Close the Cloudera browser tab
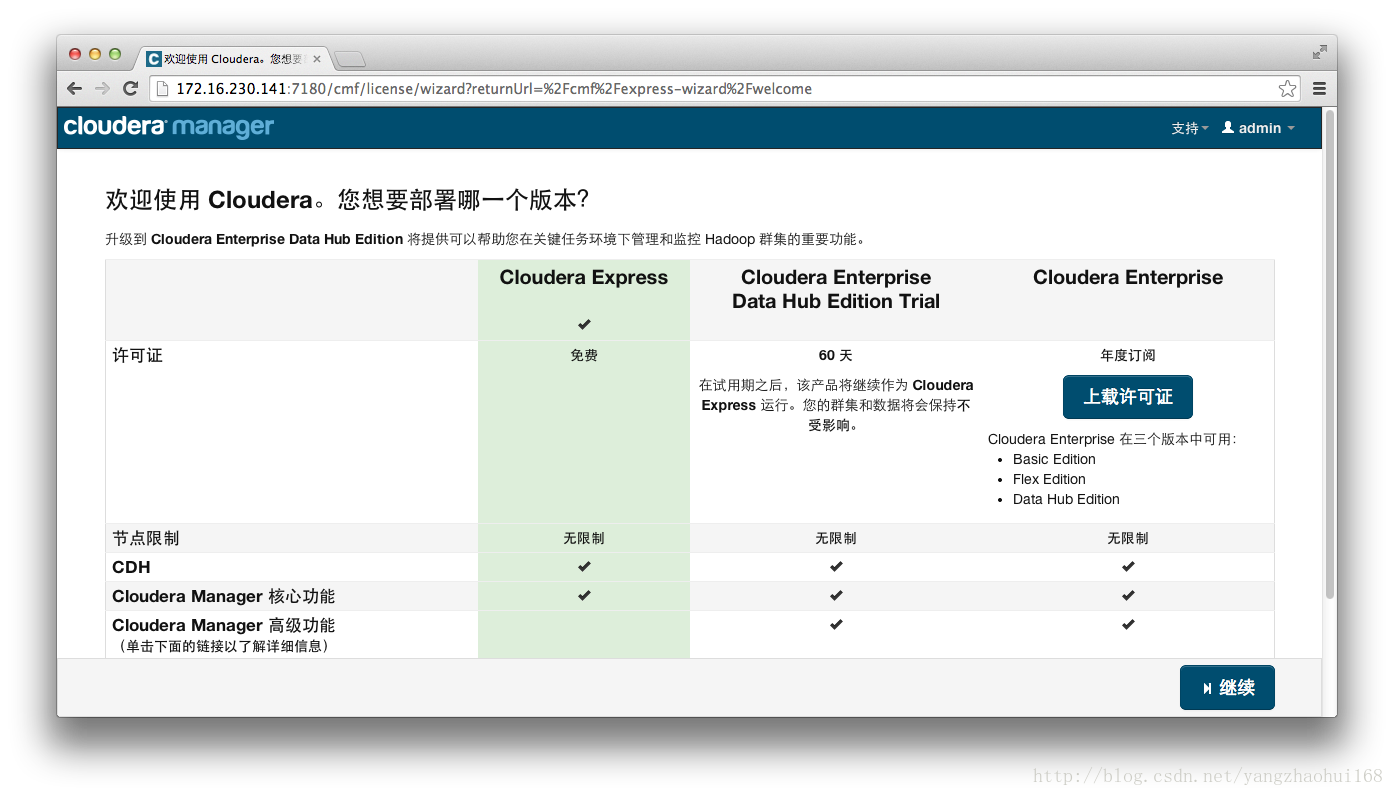 tap(317, 59)
